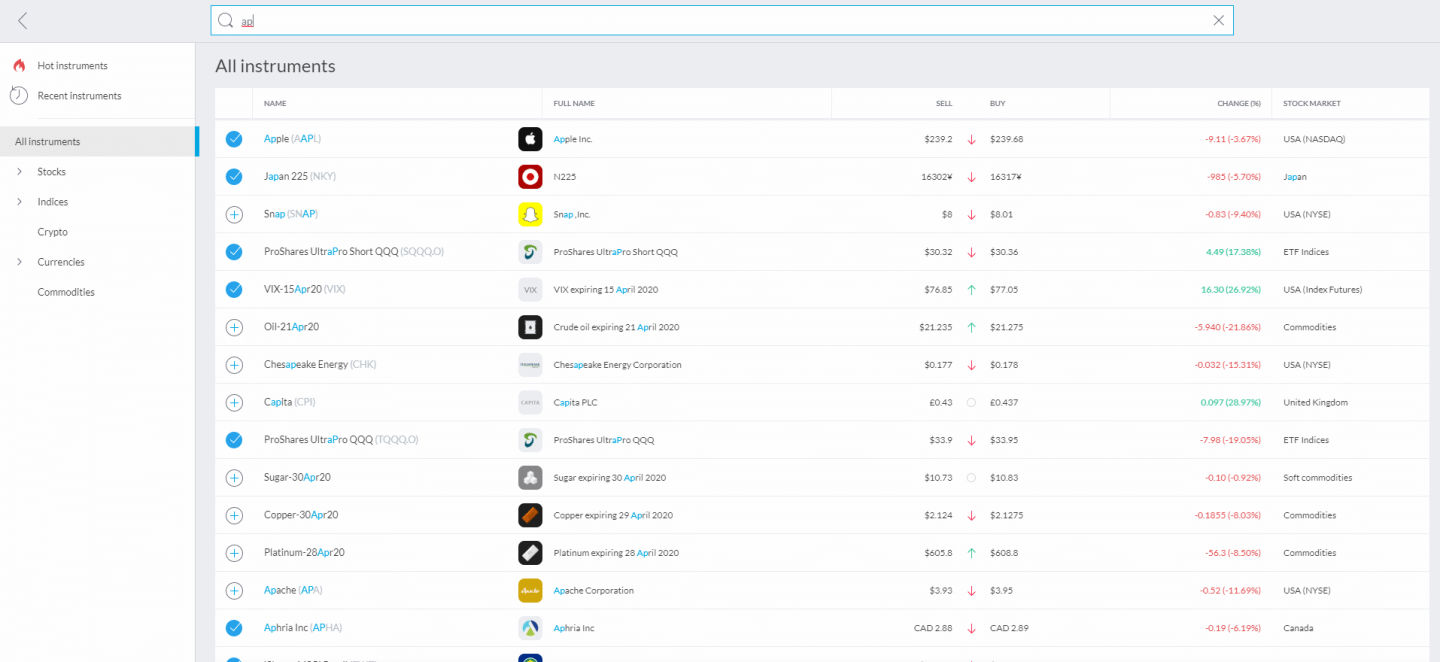Expand the Indices category chevron
Image resolution: width=1440 pixels, height=662 pixels.
tap(19, 202)
